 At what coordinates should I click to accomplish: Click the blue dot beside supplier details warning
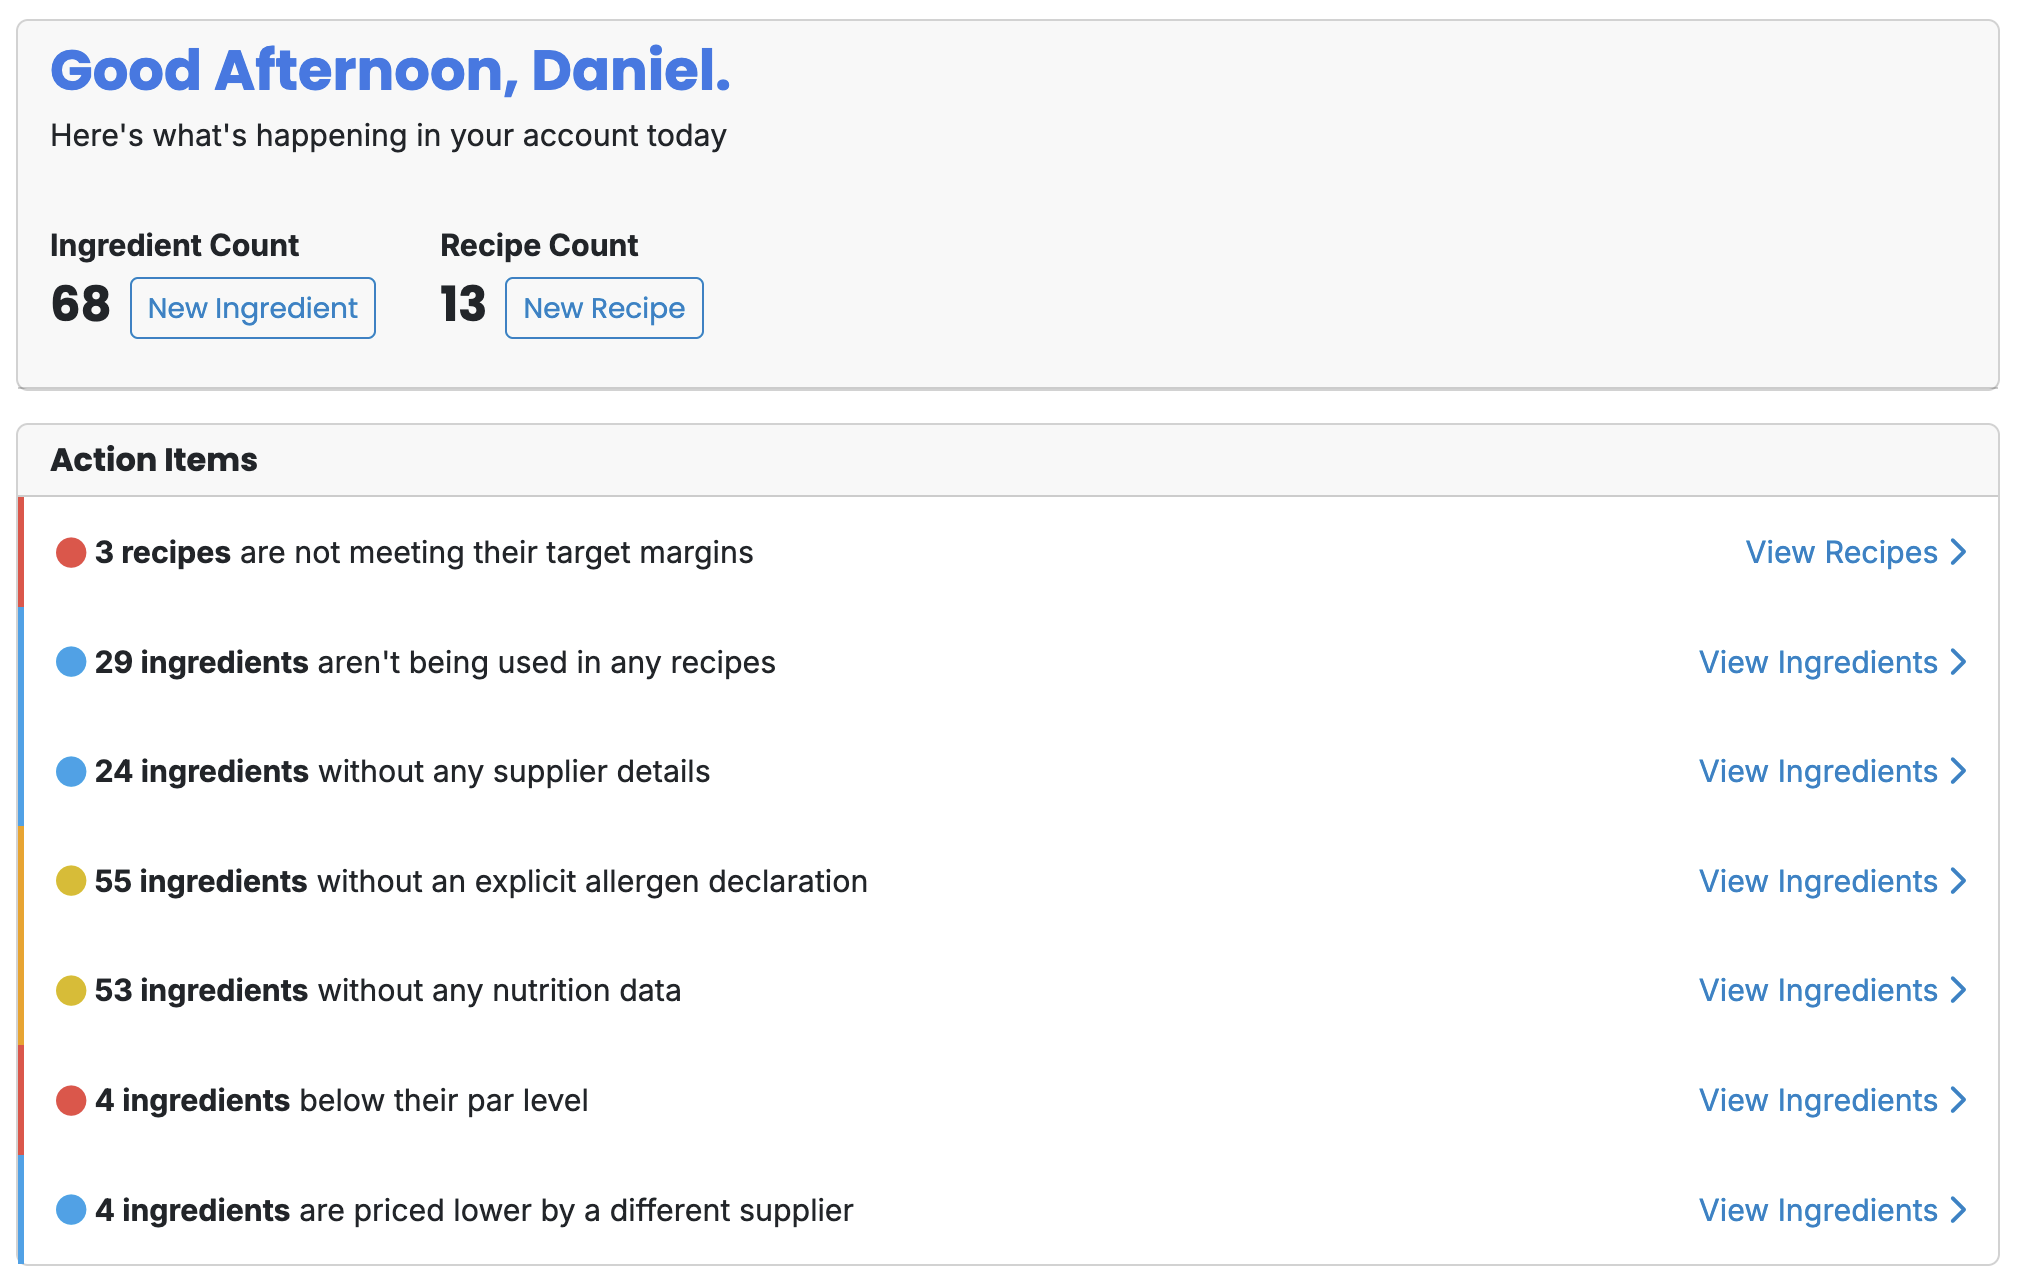pyautogui.click(x=71, y=771)
